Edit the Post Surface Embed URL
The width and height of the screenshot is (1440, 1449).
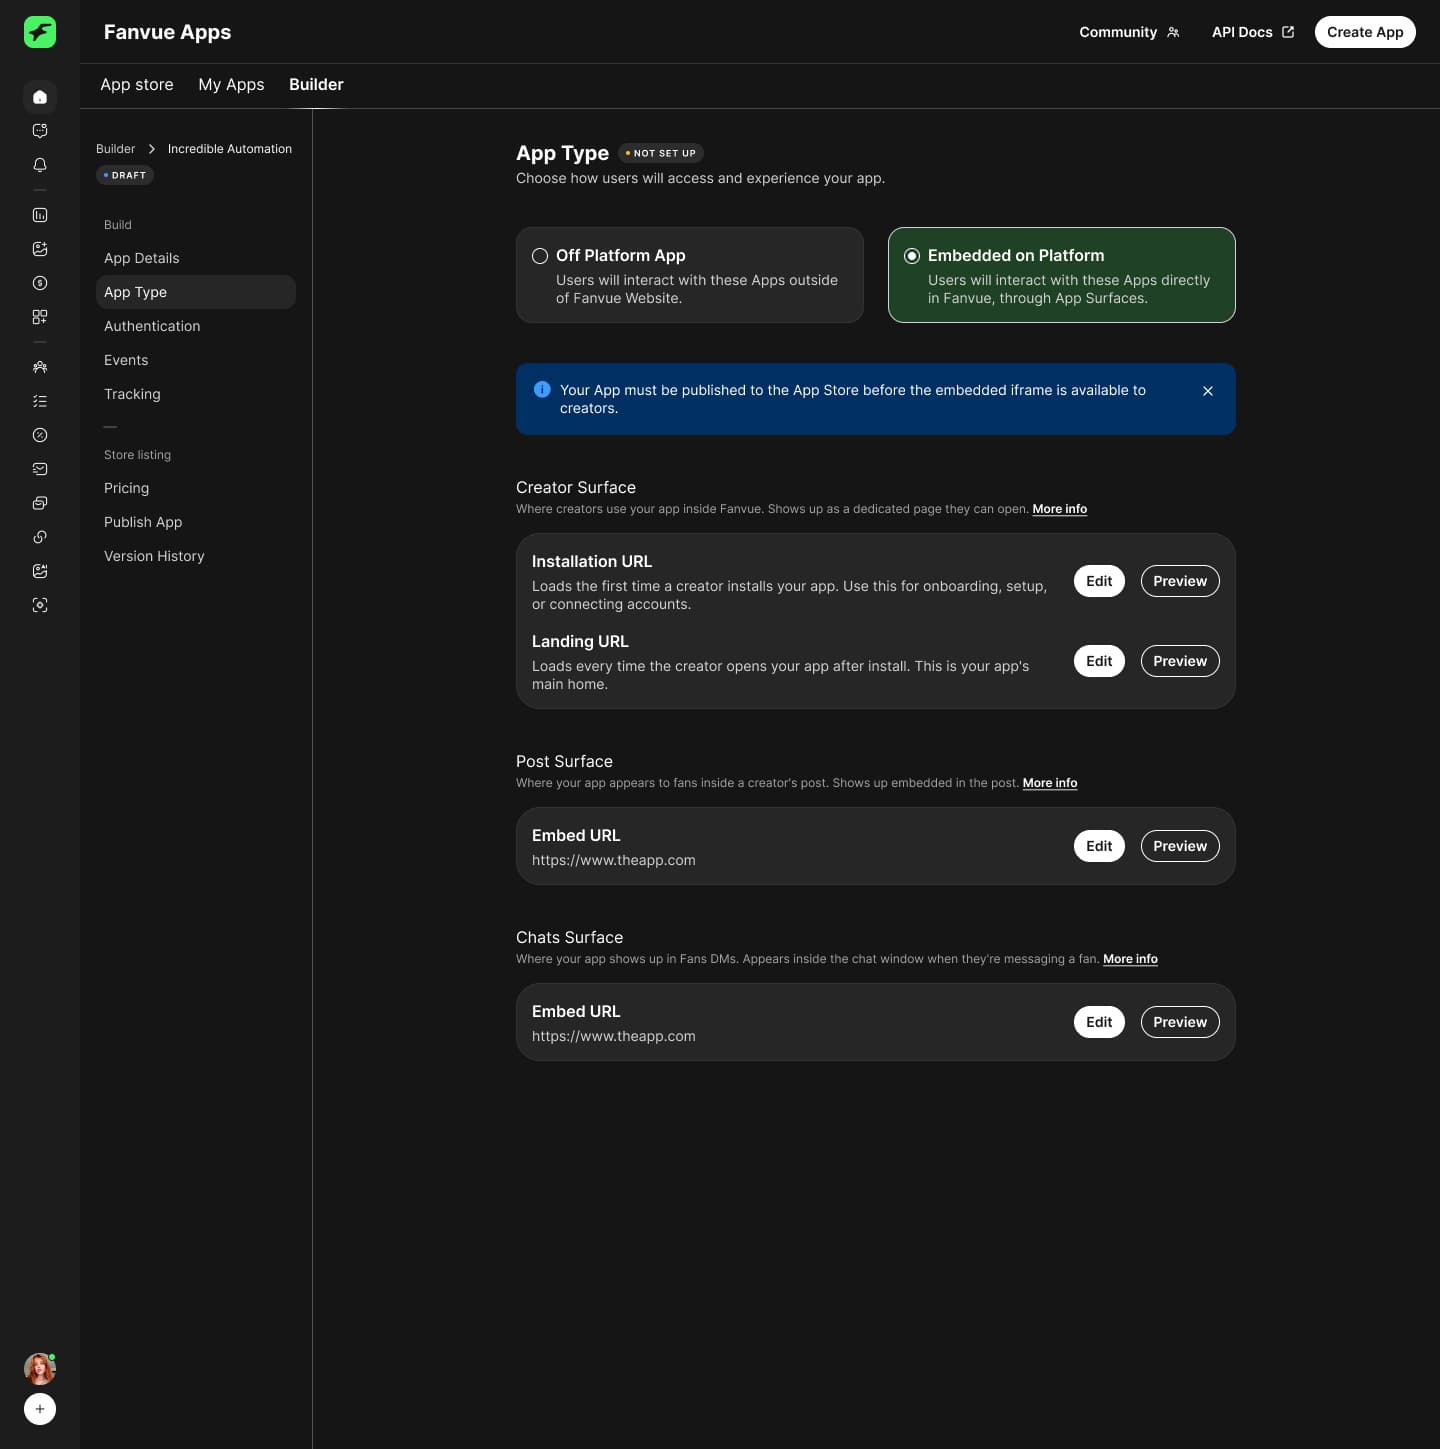click(1099, 846)
